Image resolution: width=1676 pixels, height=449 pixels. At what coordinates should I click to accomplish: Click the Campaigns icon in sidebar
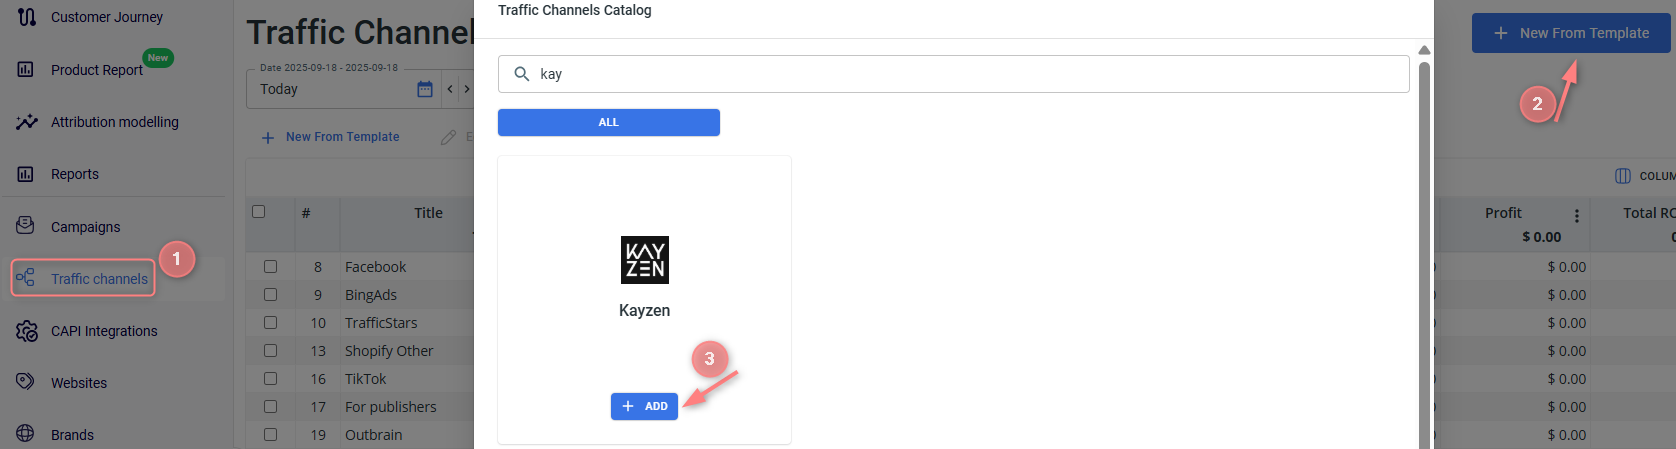pos(26,226)
